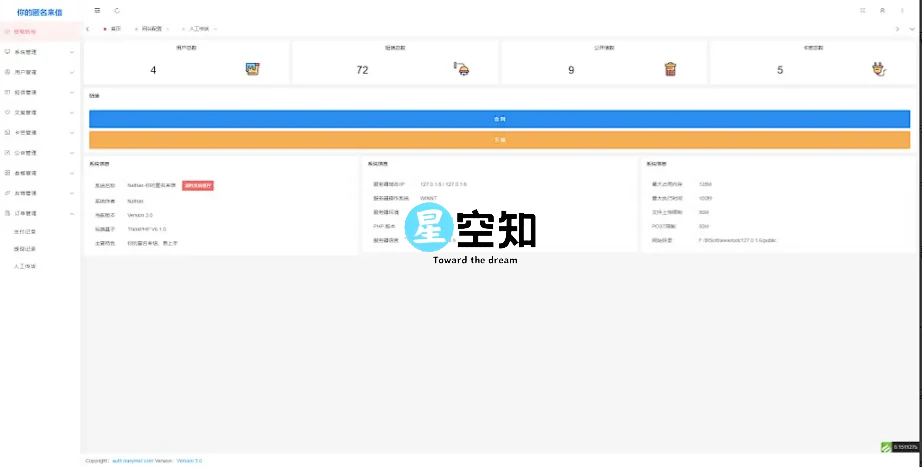Screen dimensions: 922x467
Task: Click the icon of the highlighted red sidebar item
Action: 7,32
